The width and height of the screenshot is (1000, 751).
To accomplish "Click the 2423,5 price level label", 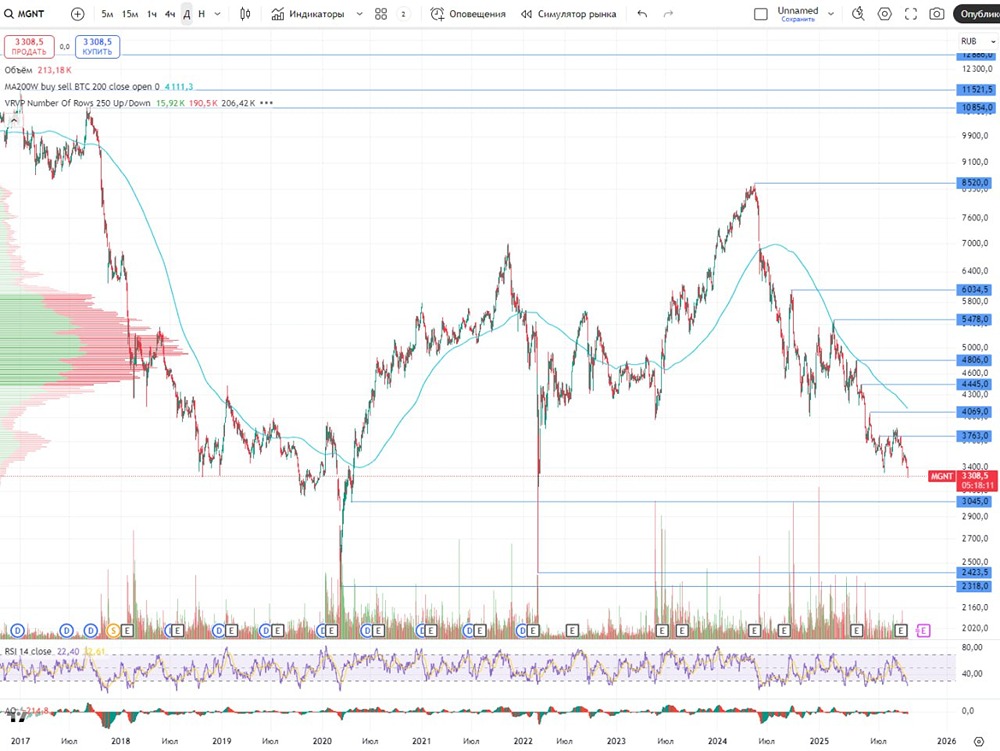I will pyautogui.click(x=975, y=572).
